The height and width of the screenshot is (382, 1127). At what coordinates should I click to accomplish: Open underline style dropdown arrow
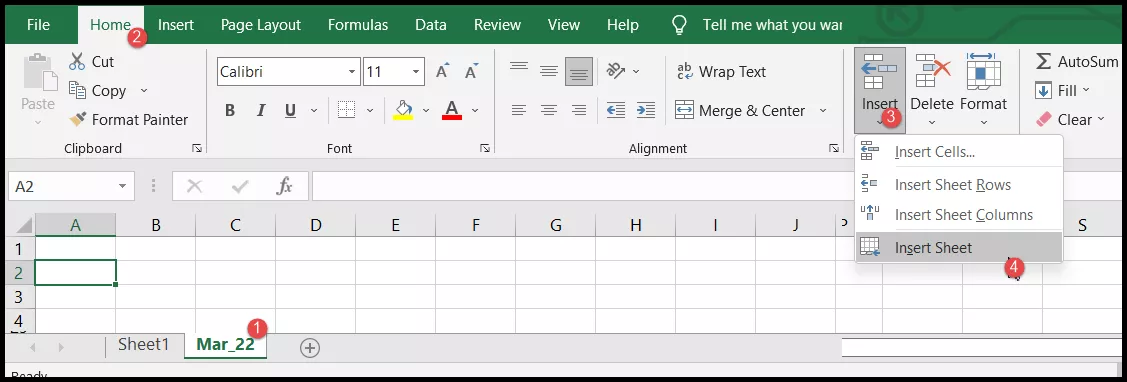click(313, 111)
